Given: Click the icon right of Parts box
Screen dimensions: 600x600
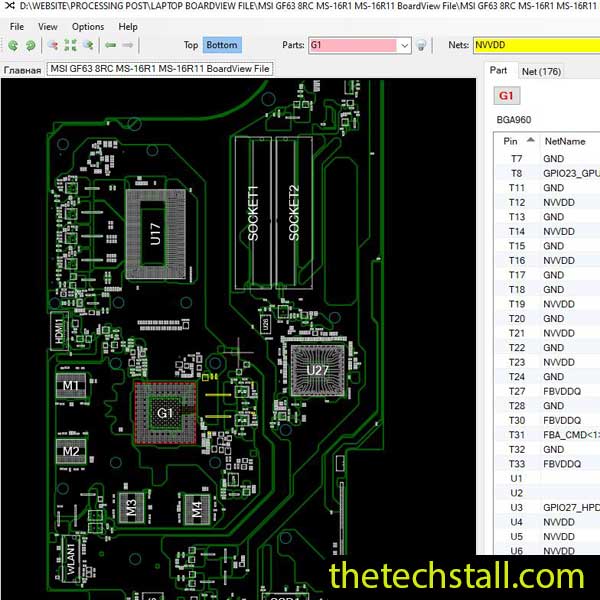Looking at the screenshot, I should [421, 45].
